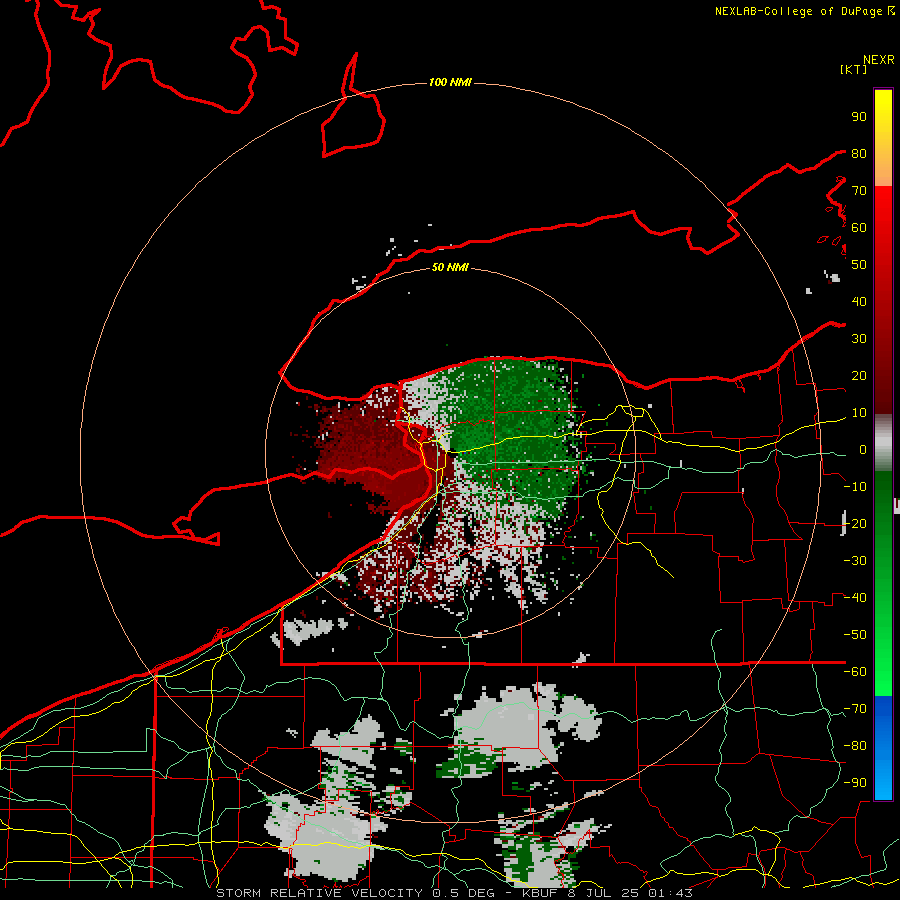
Task: Click the -40 value on the velocity scale
Action: tap(855, 598)
